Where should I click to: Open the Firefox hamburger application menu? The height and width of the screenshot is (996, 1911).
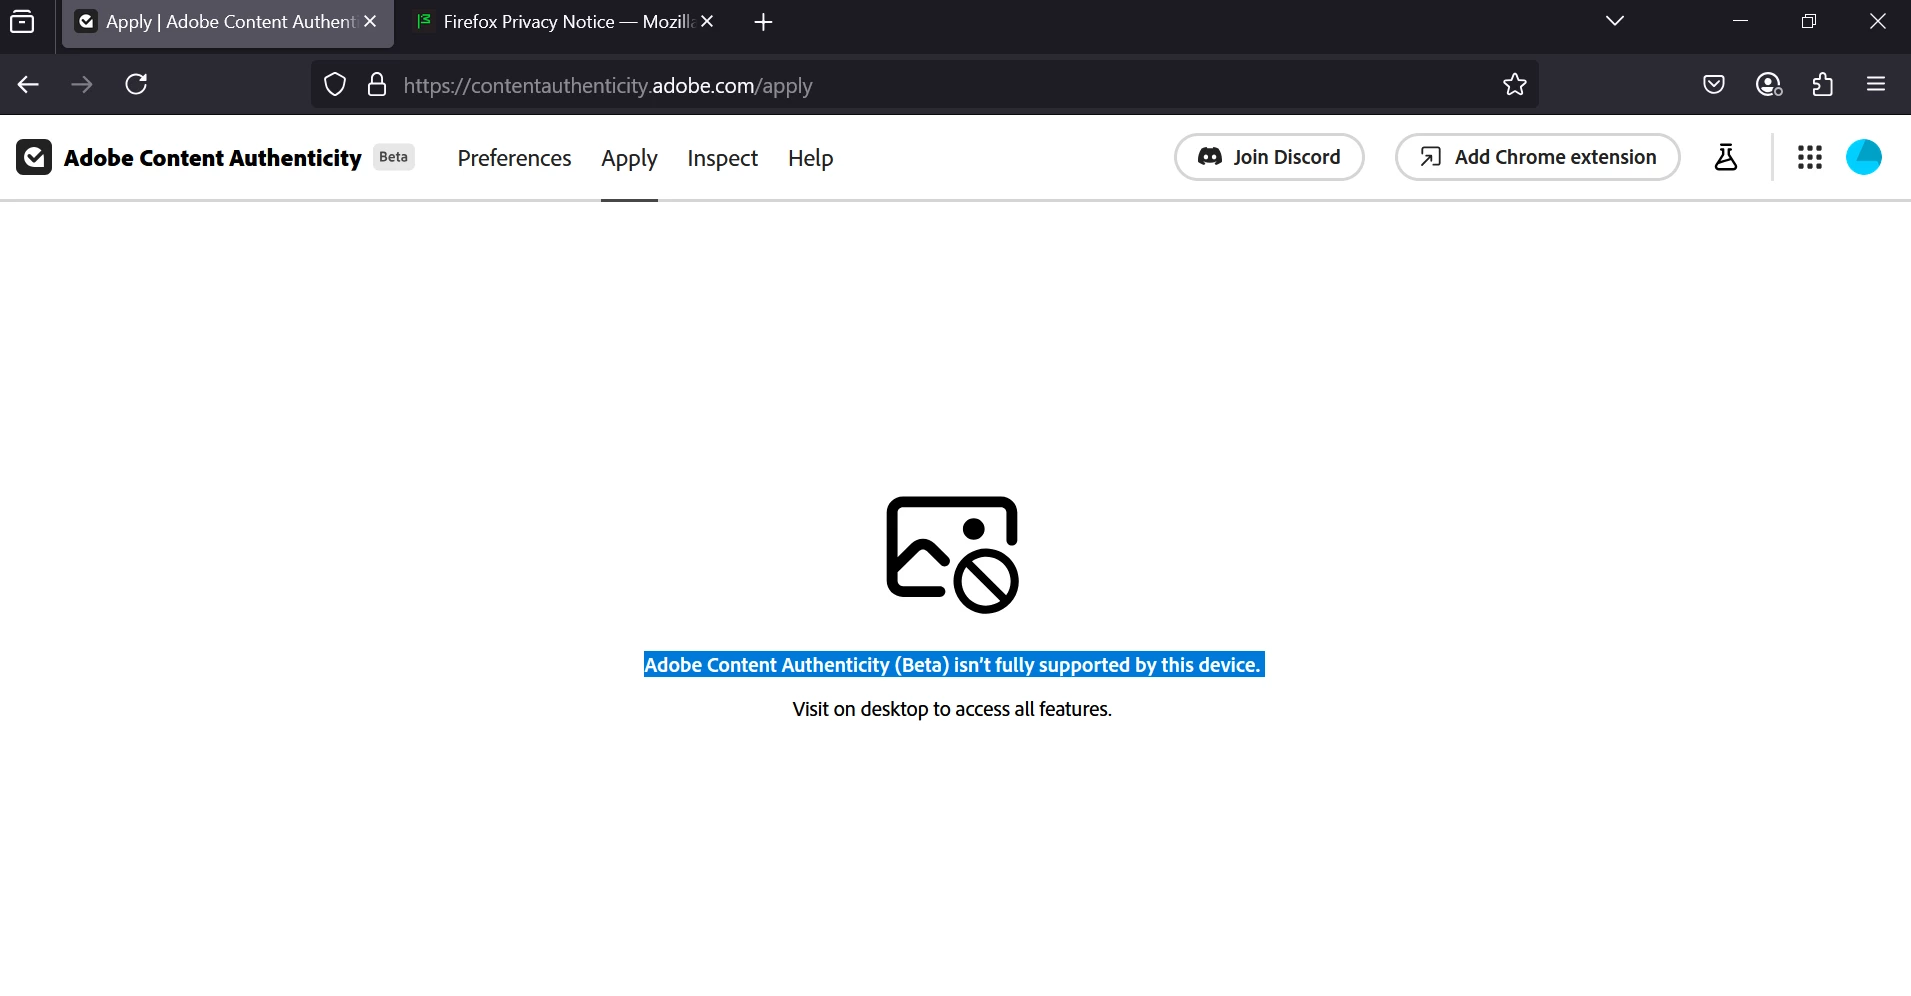point(1876,85)
